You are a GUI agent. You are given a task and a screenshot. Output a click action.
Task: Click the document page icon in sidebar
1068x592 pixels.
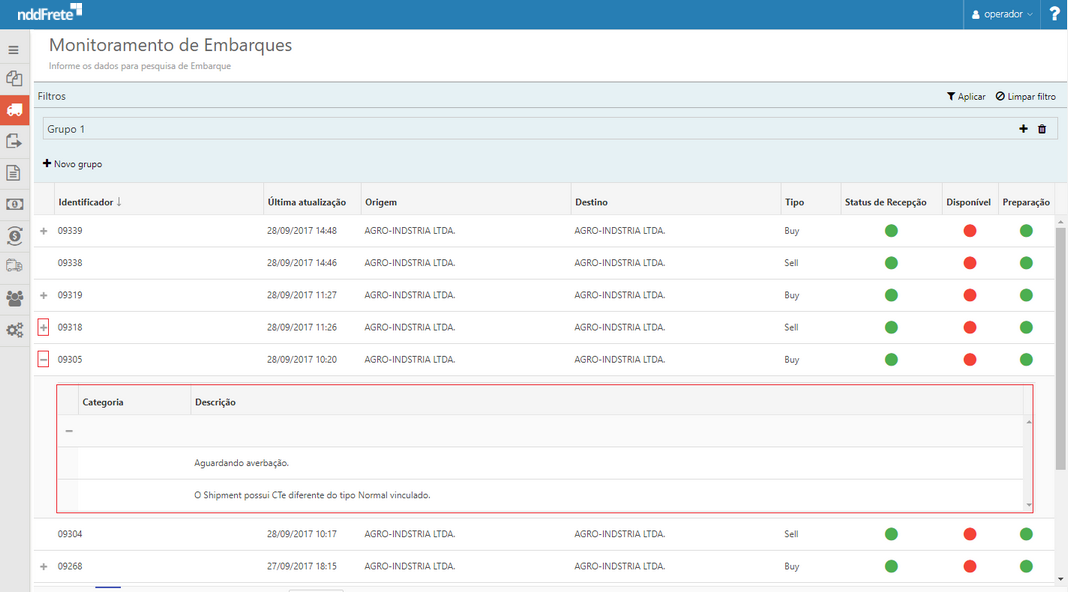(x=14, y=173)
